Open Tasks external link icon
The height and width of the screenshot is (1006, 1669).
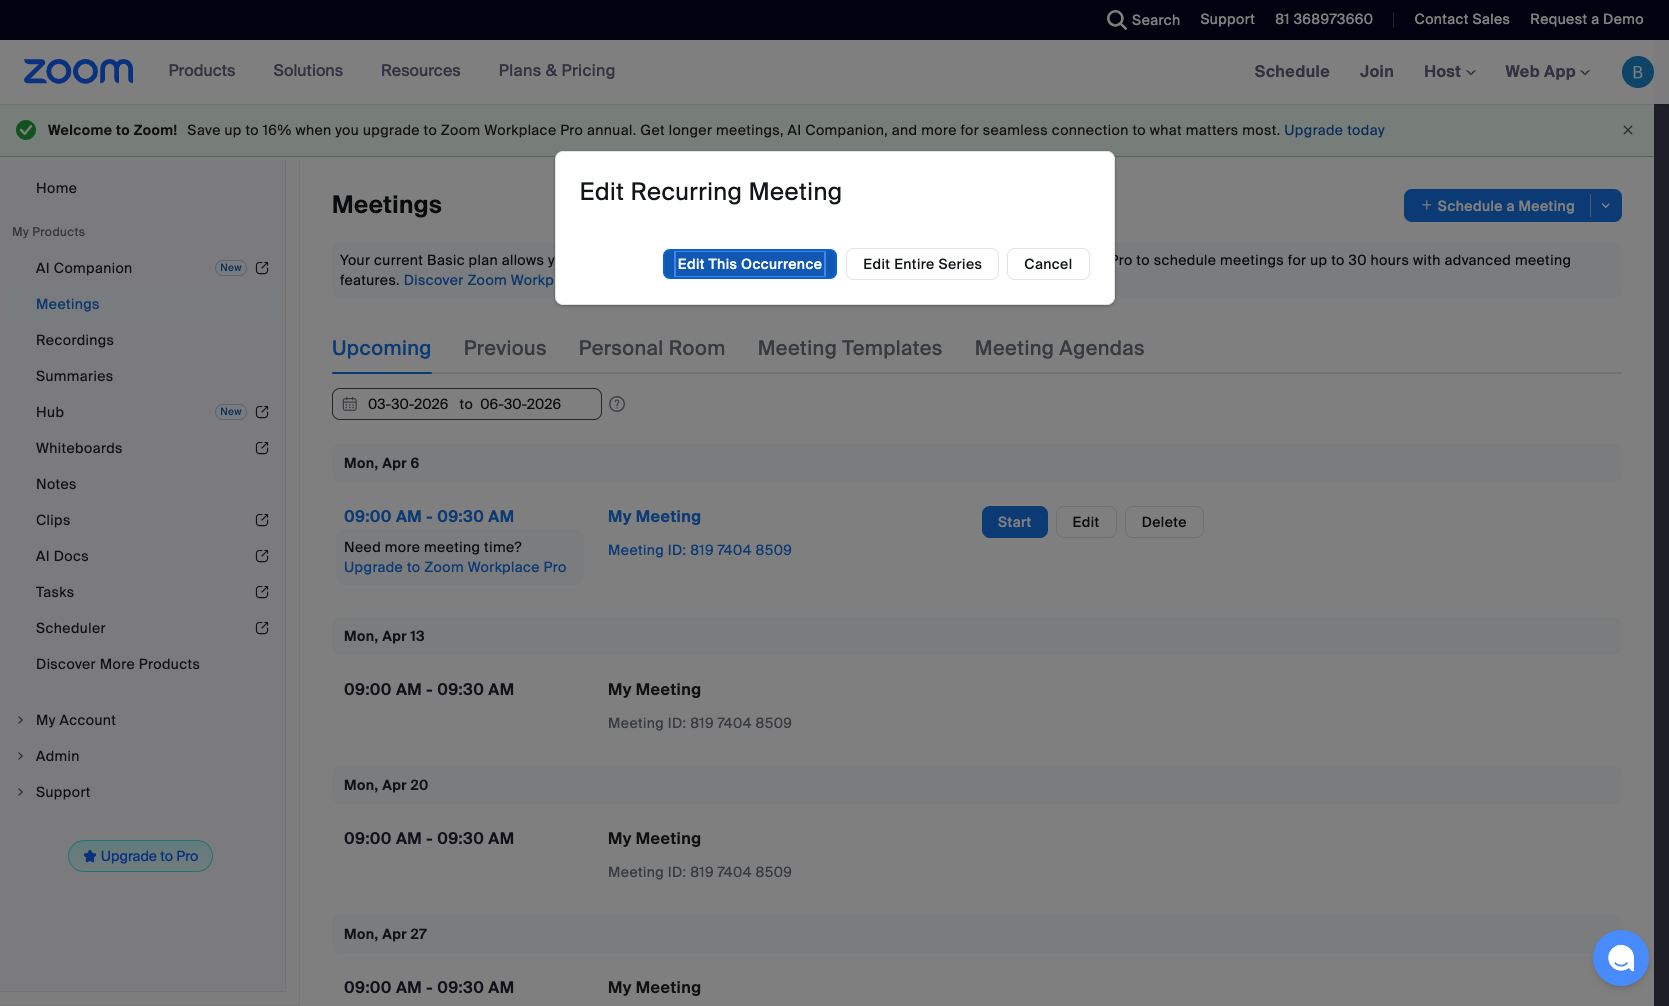[x=262, y=592]
